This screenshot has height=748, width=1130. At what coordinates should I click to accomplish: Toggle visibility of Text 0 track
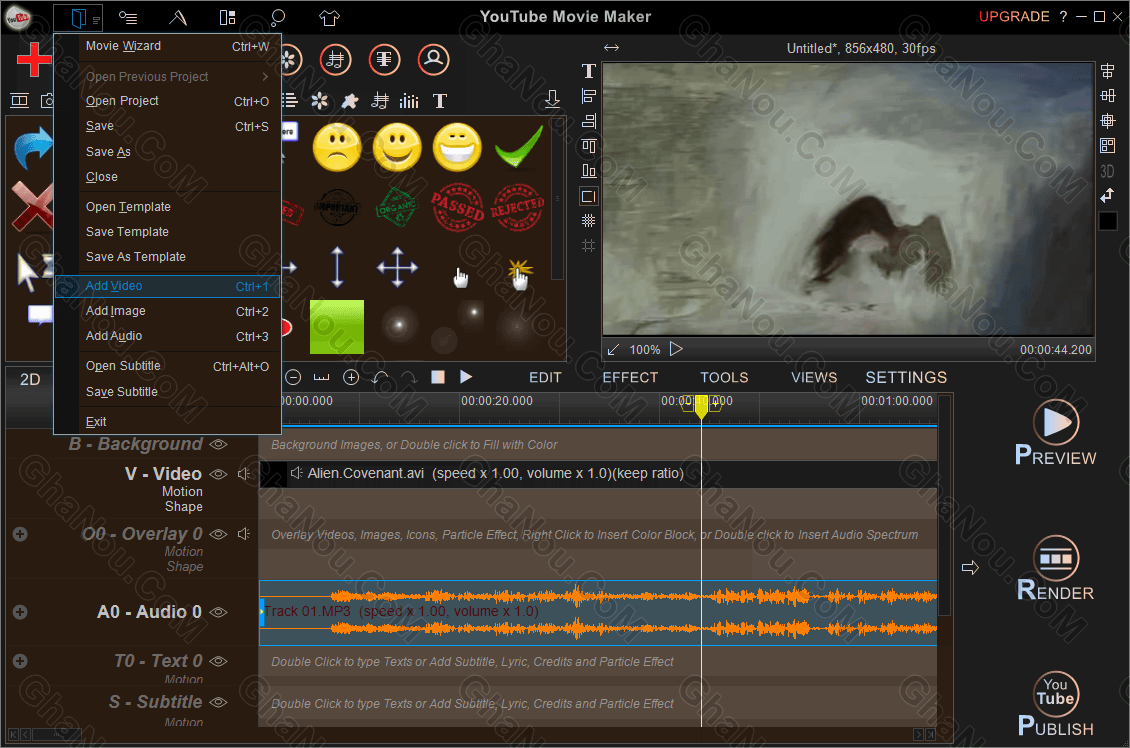(x=218, y=661)
